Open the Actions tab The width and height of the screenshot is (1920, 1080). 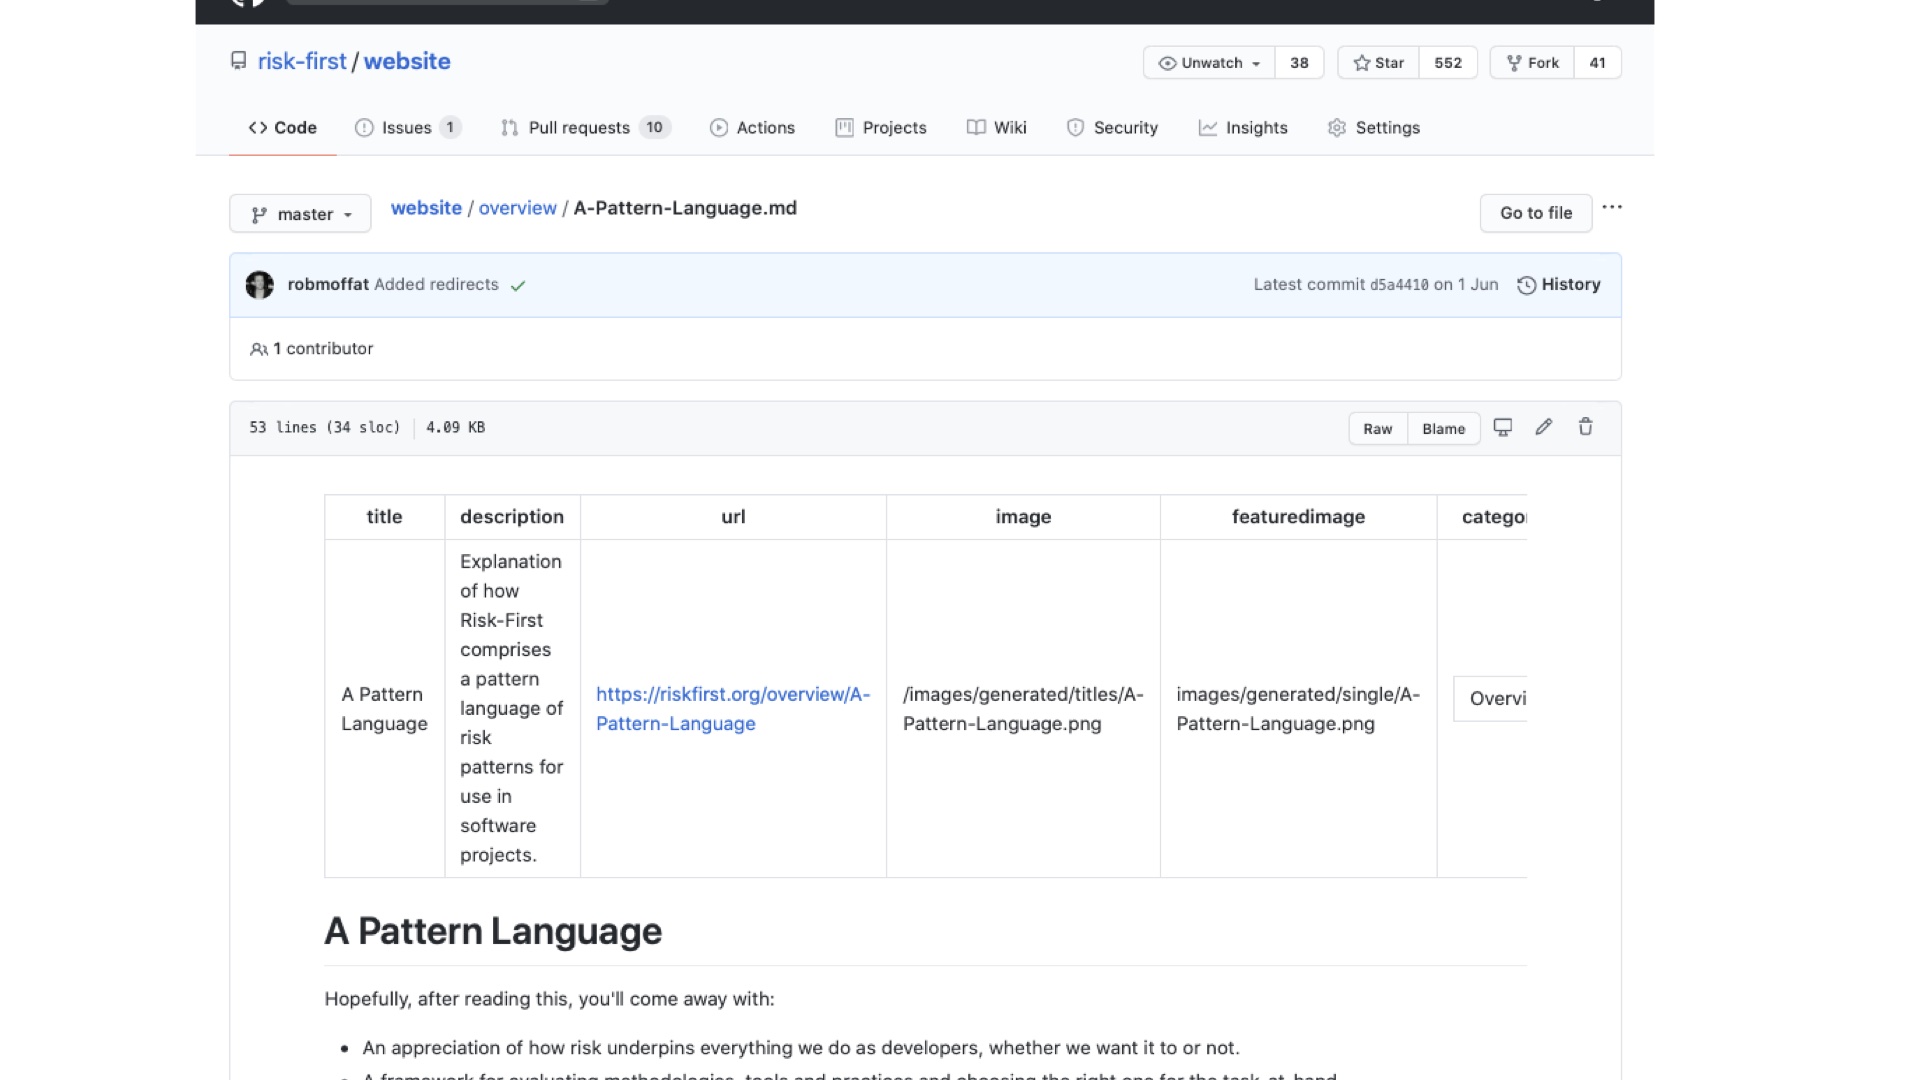[x=752, y=128]
